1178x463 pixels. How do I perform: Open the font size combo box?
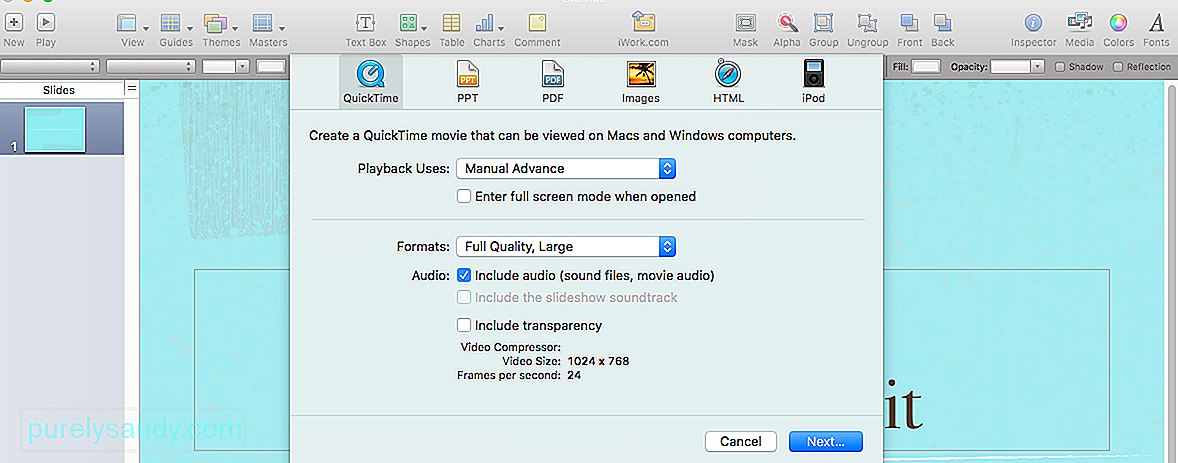click(x=226, y=67)
